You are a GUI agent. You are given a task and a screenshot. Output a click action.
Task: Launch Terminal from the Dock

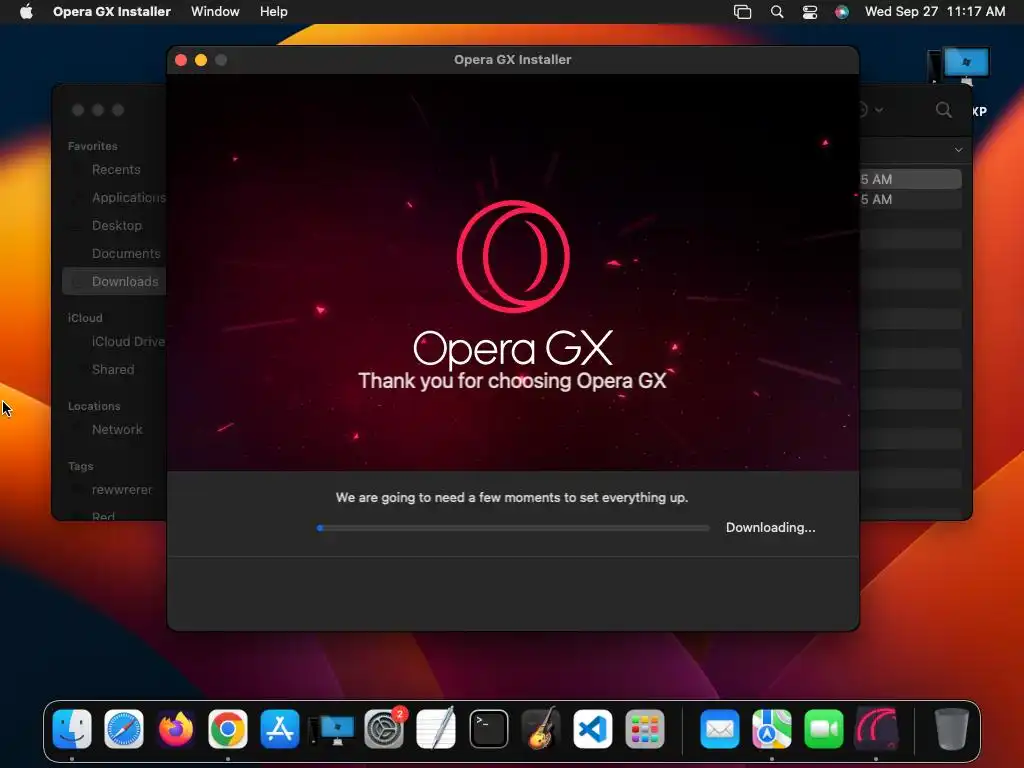point(488,729)
